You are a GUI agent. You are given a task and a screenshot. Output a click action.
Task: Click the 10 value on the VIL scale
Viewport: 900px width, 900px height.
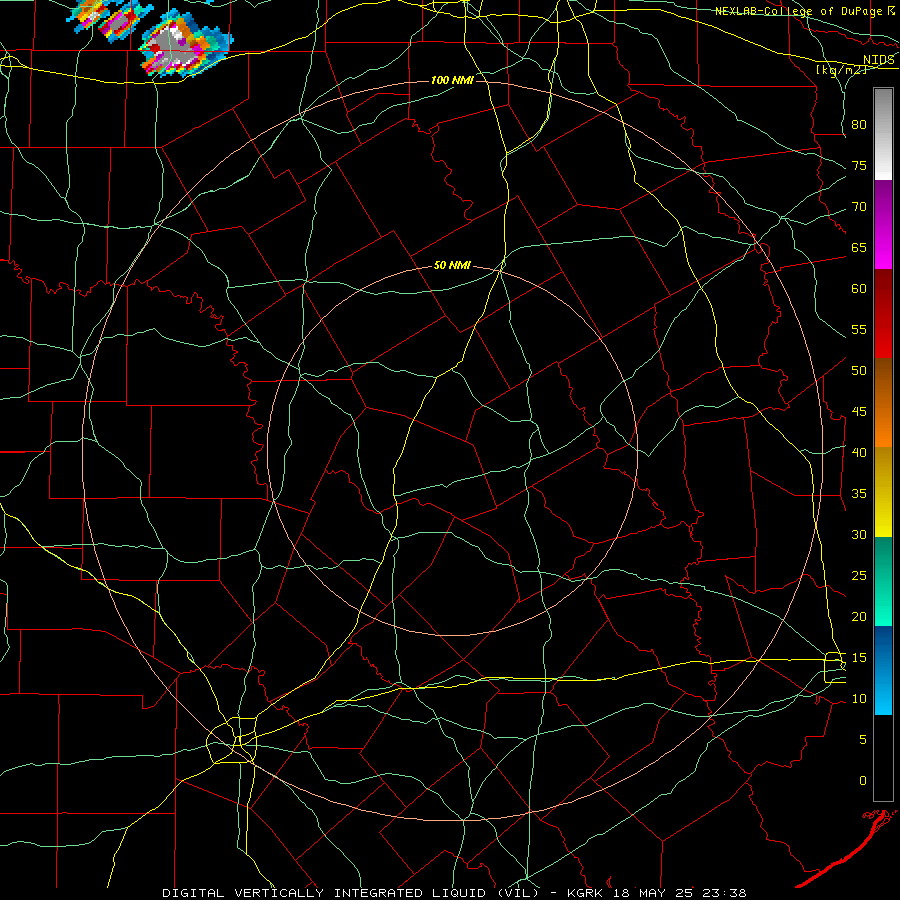859,699
